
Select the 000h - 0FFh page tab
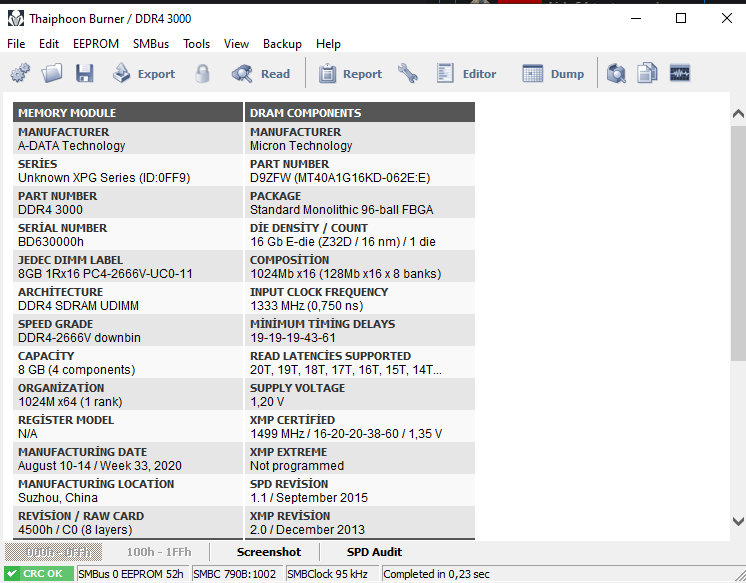click(x=53, y=552)
